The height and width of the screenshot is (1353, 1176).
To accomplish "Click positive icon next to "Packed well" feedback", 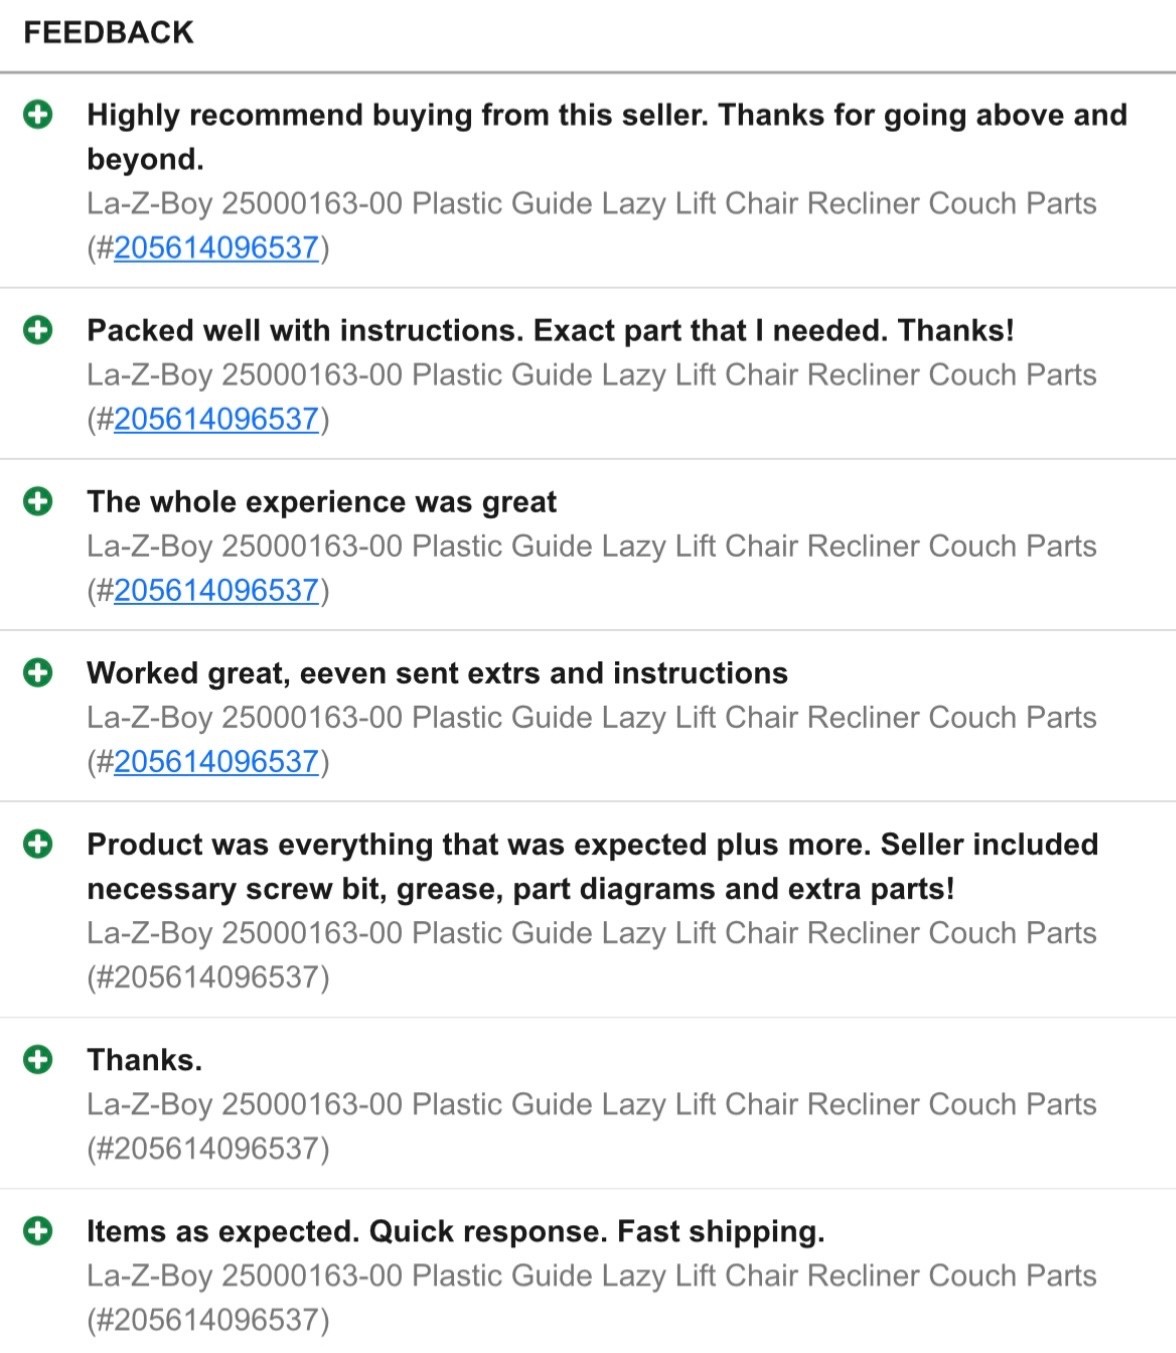I will (38, 330).
